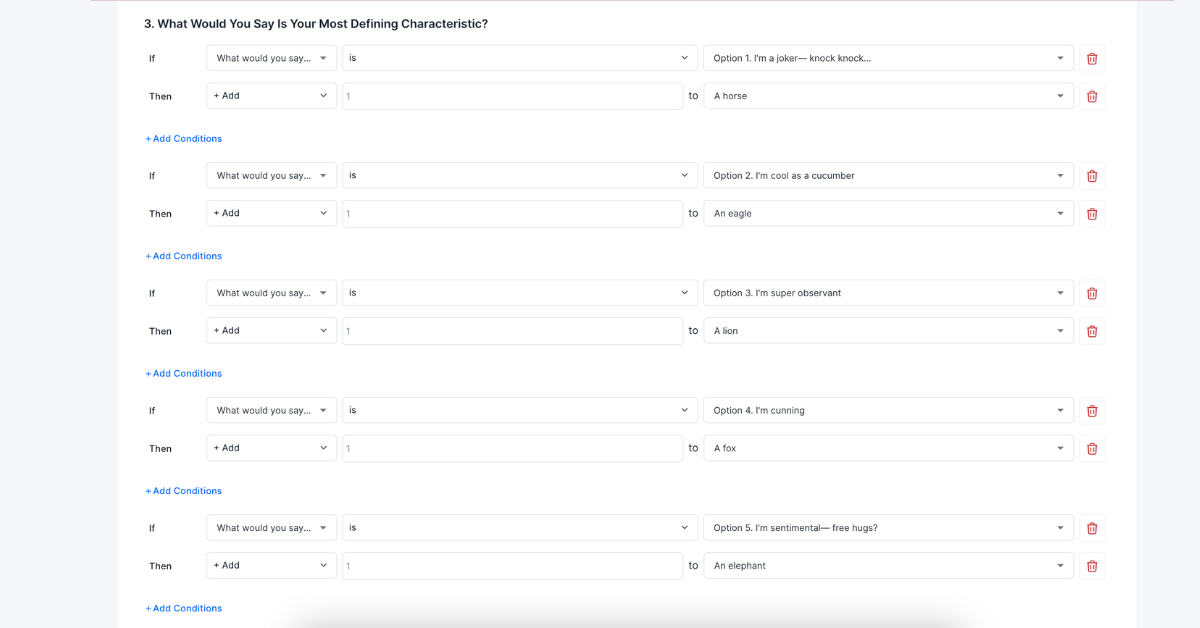Delete the Option 5 sentimental condition row

pyautogui.click(x=1092, y=528)
